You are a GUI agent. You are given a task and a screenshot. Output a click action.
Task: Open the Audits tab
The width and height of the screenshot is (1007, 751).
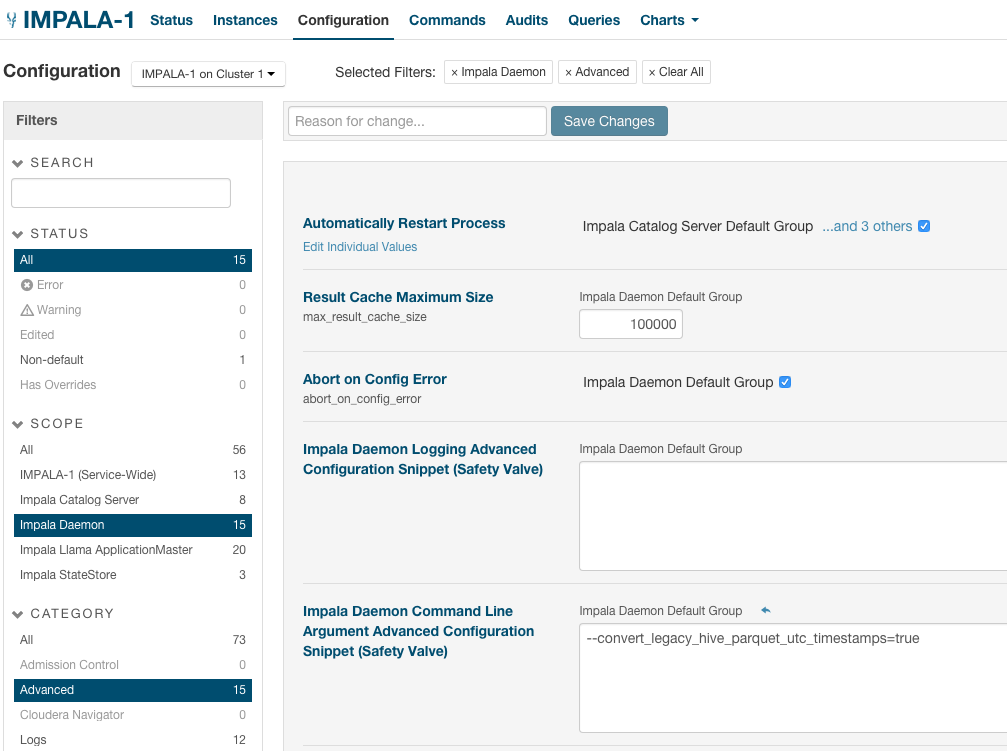pyautogui.click(x=526, y=20)
